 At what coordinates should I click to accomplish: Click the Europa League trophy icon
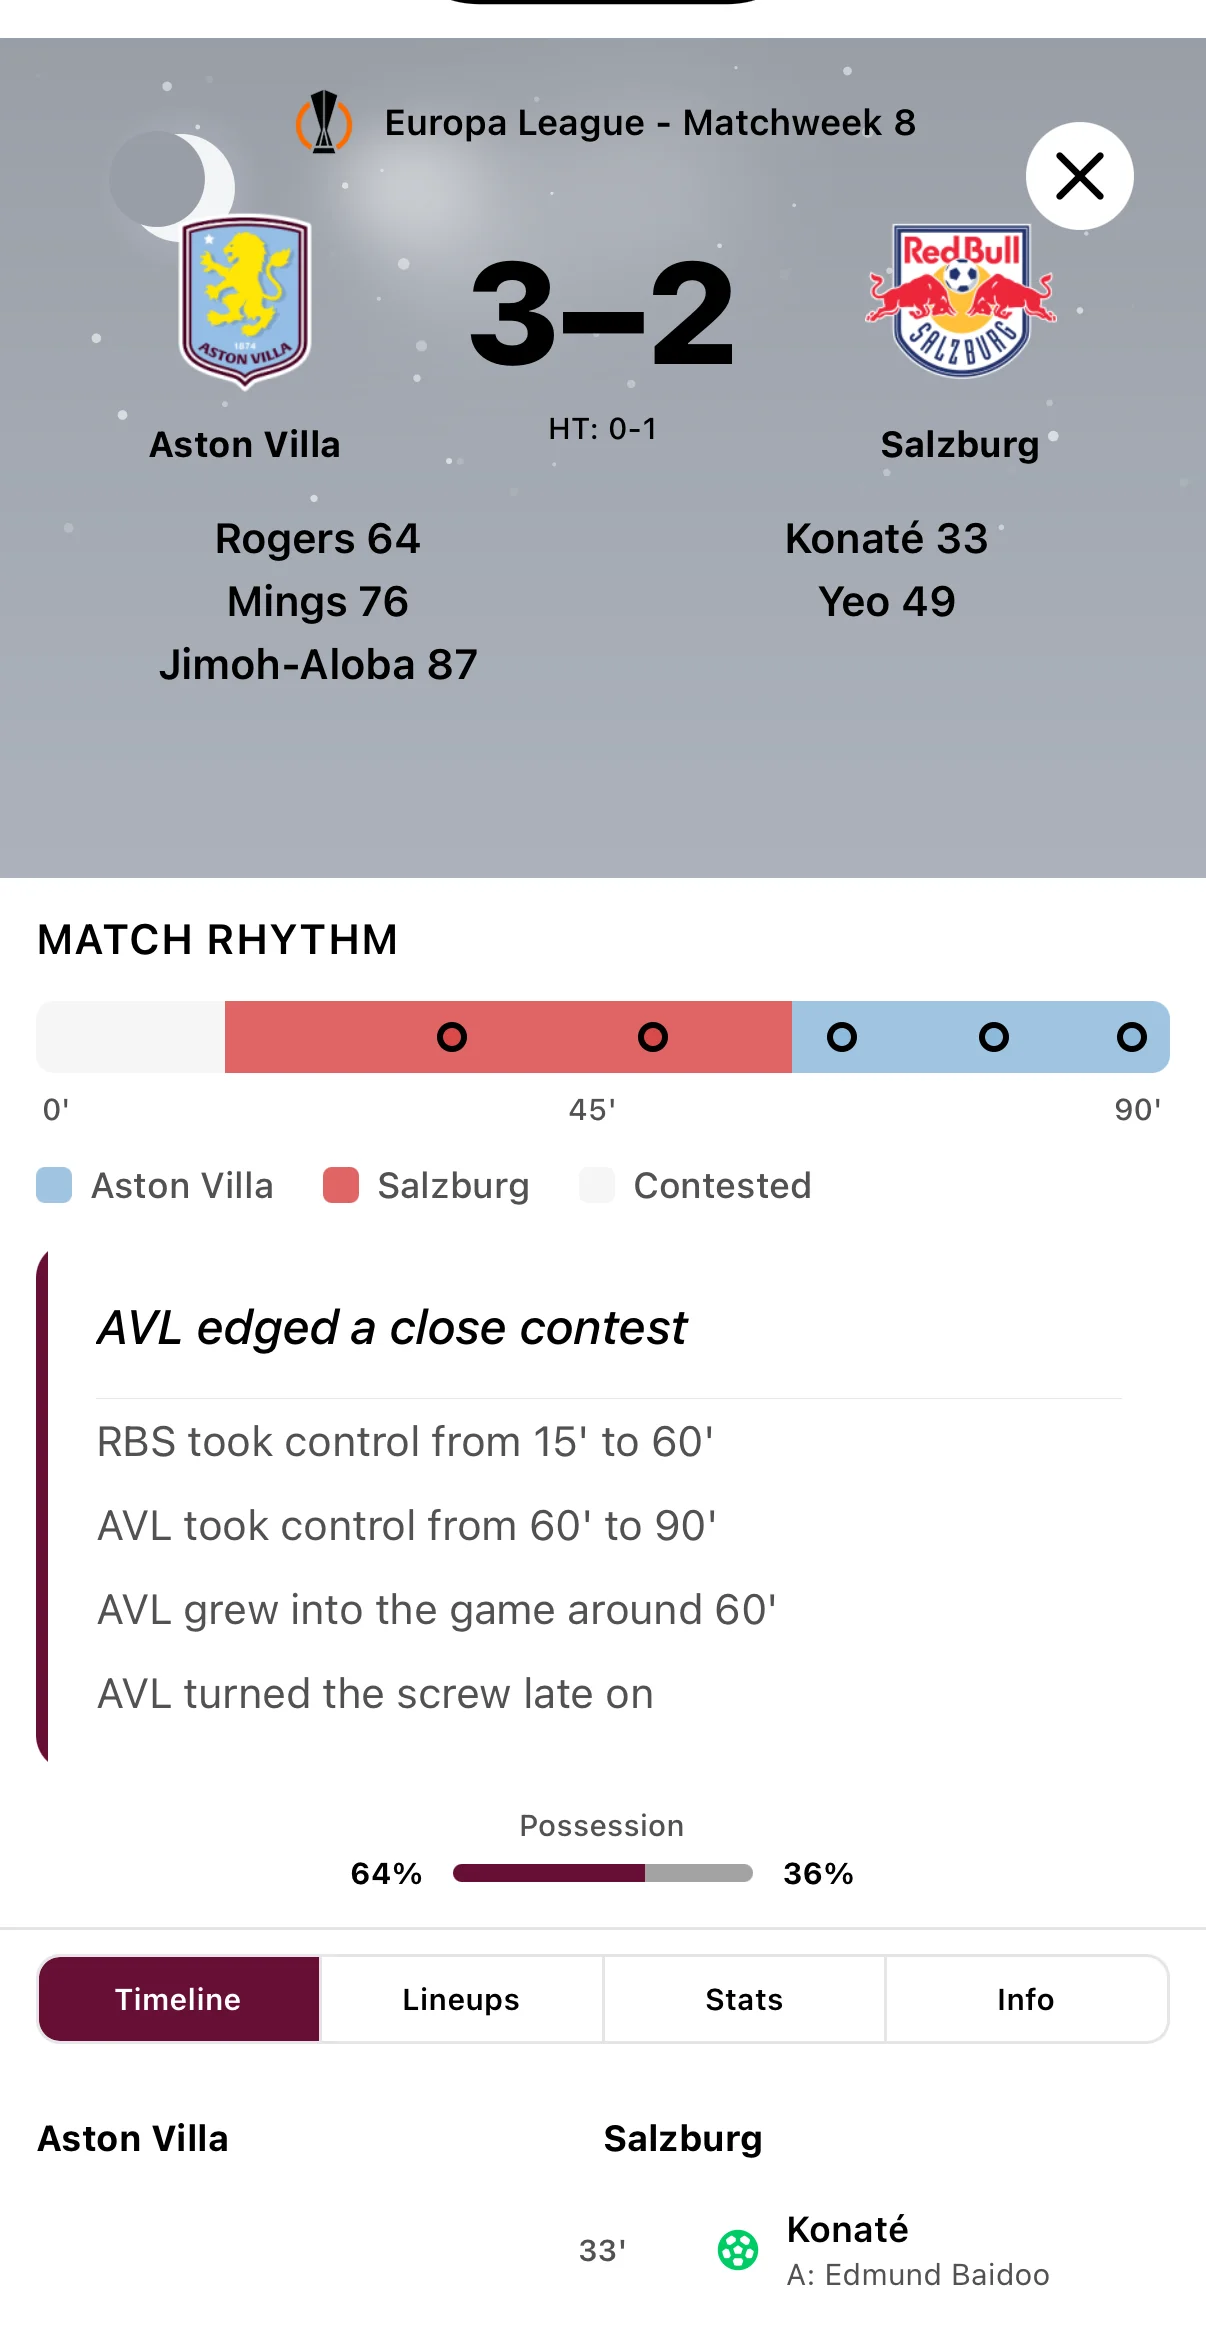tap(325, 122)
